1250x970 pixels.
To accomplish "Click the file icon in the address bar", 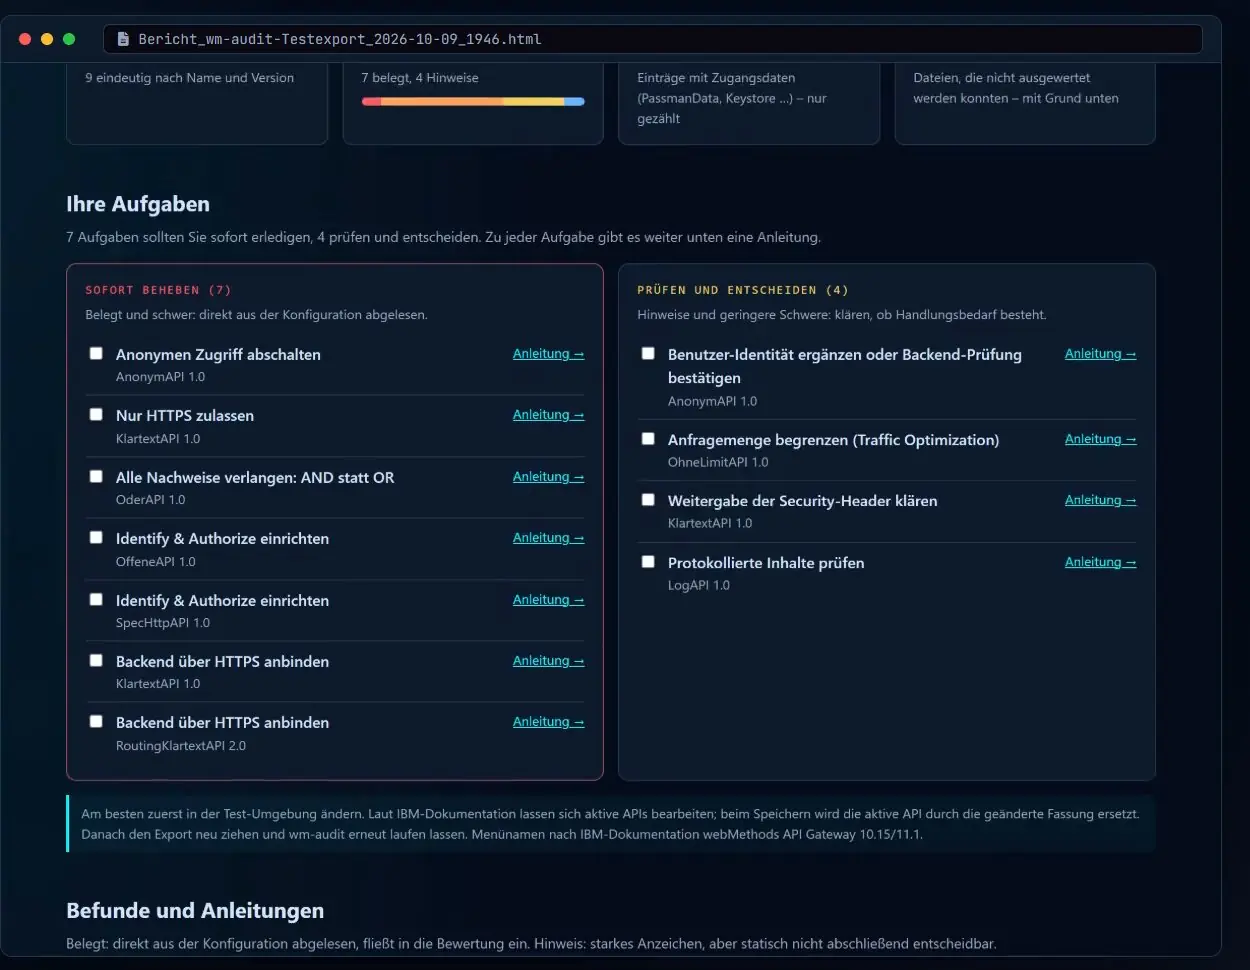I will (x=123, y=39).
